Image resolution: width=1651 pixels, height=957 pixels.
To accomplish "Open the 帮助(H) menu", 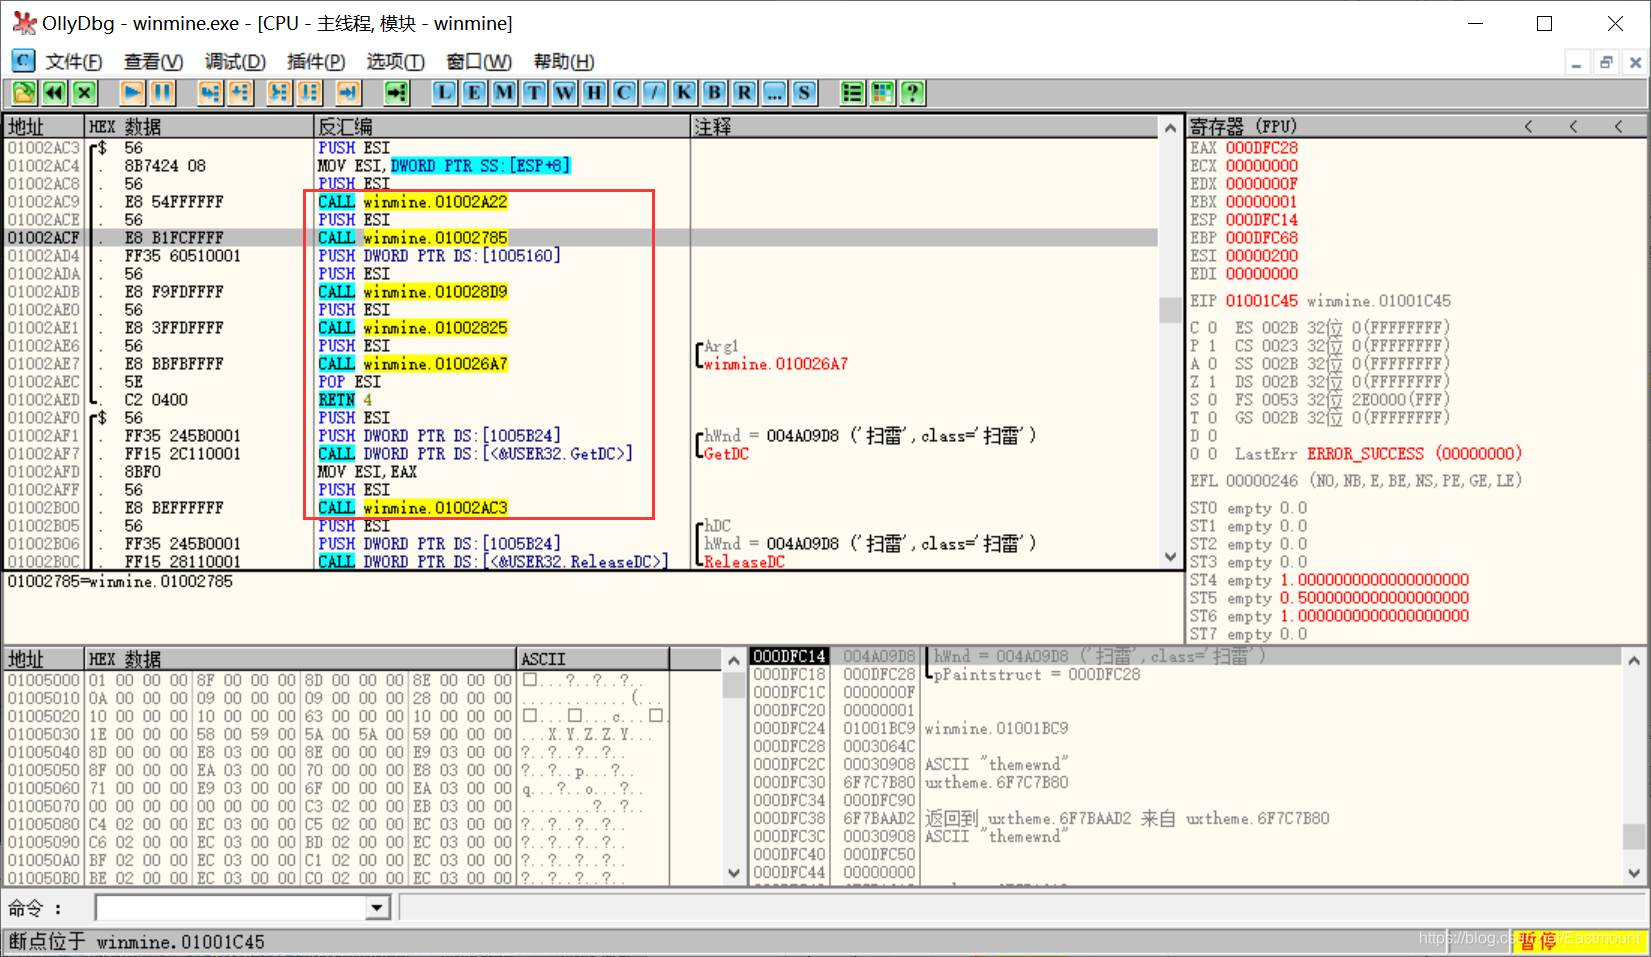I will coord(564,62).
